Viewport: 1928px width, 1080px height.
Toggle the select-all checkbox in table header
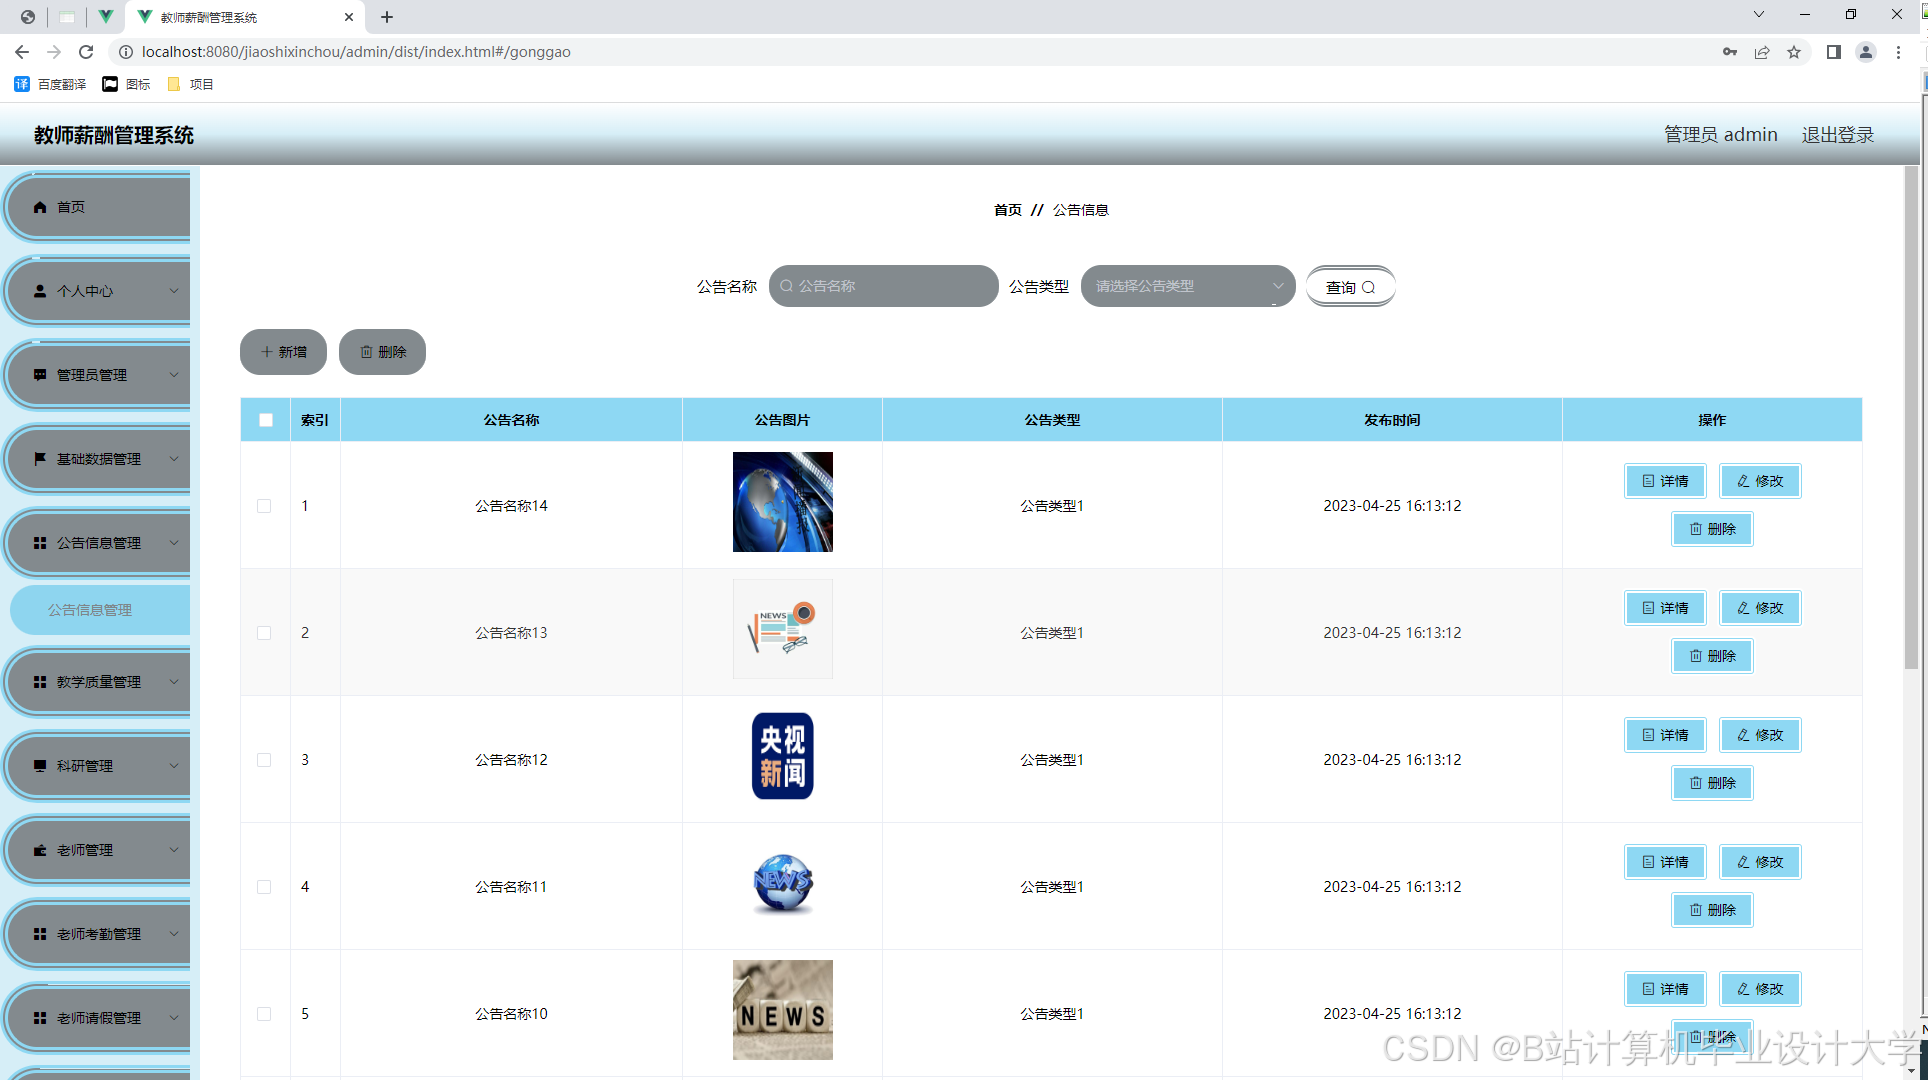[x=266, y=420]
